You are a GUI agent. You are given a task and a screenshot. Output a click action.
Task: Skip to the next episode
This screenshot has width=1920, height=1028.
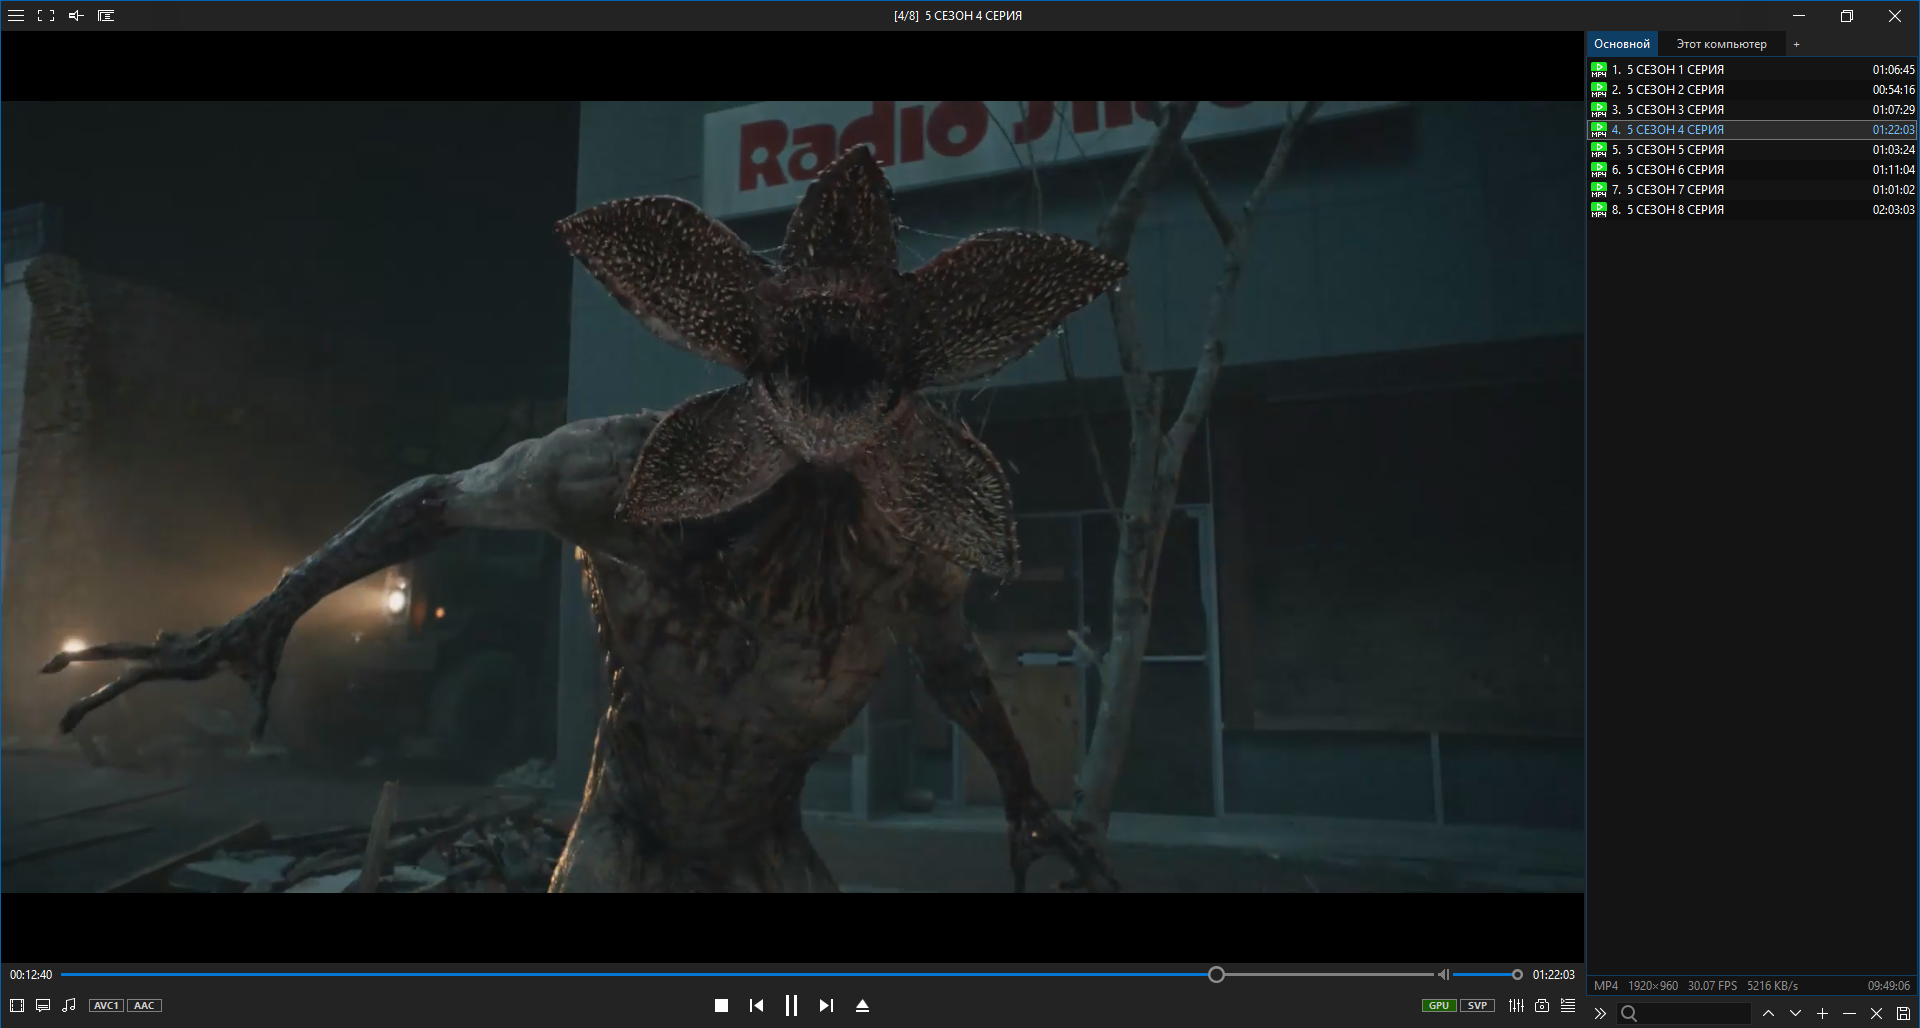826,1006
